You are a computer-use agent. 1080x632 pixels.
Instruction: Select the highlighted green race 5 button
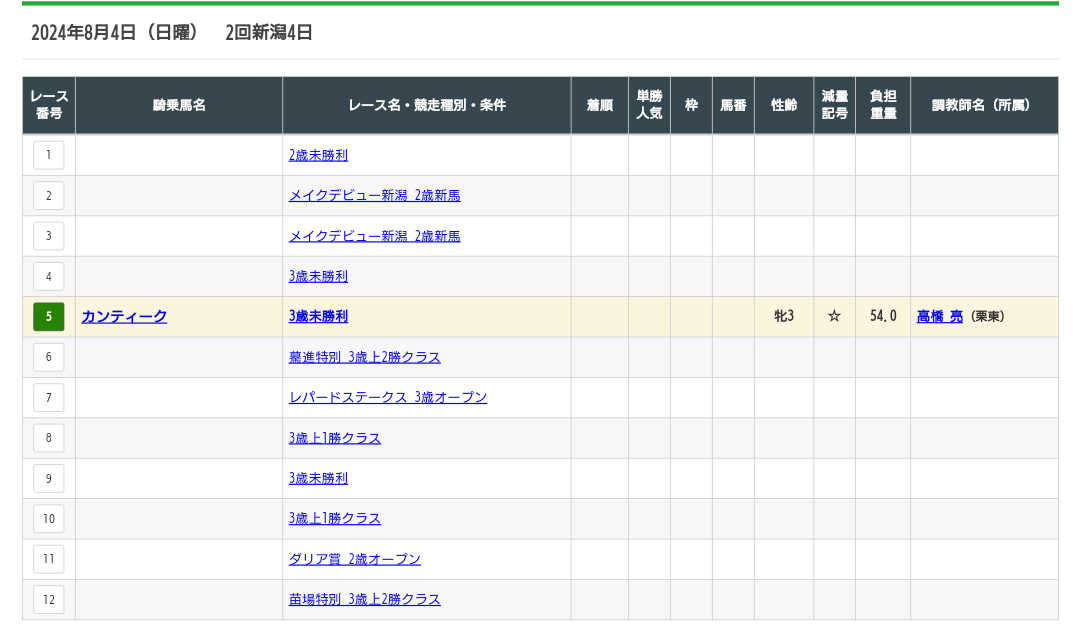tap(48, 317)
